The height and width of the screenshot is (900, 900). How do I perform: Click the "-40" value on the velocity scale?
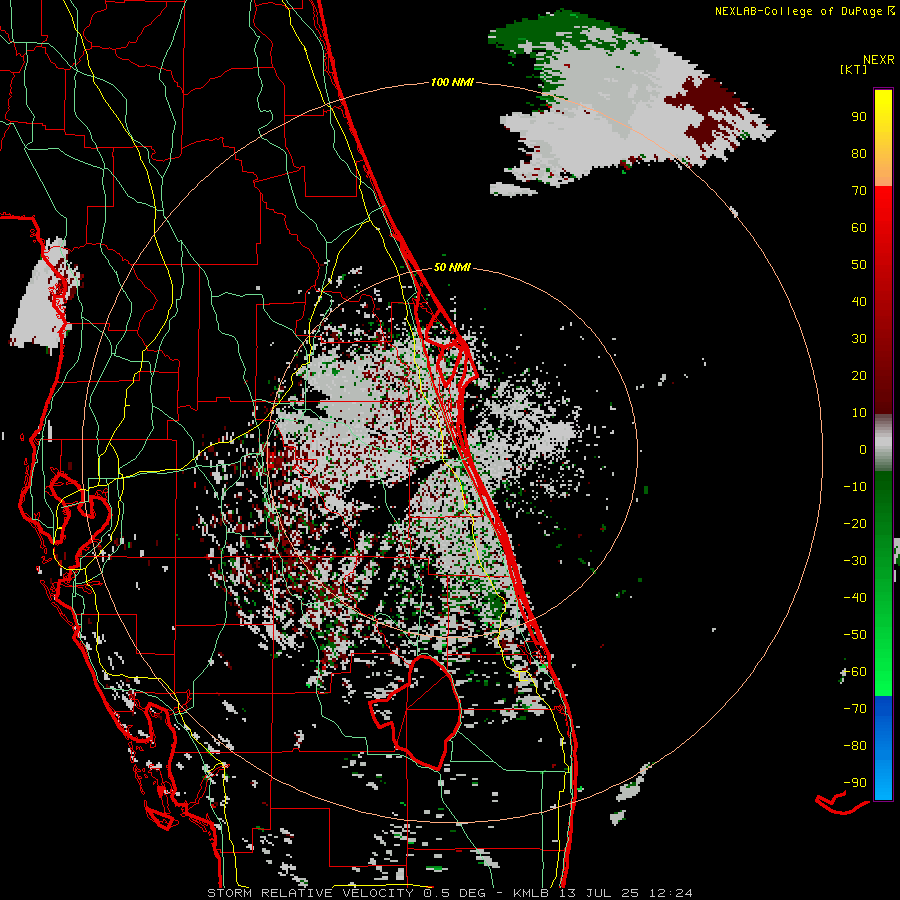[855, 598]
